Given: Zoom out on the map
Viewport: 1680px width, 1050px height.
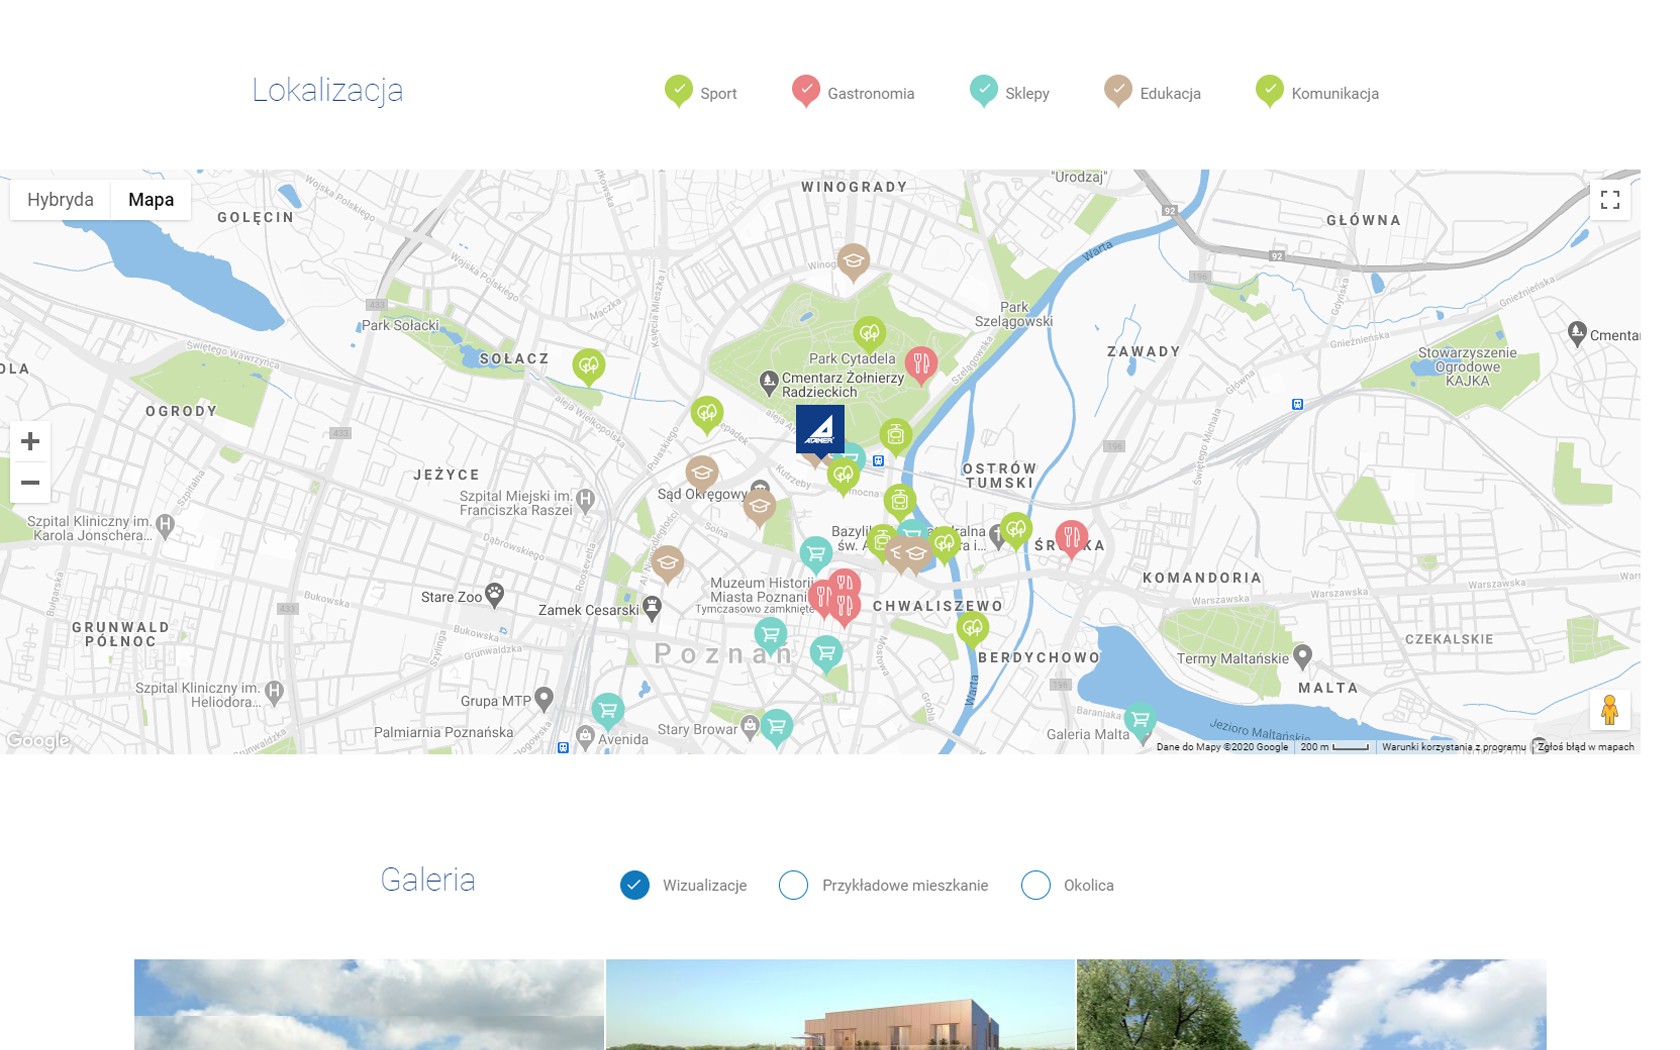Looking at the screenshot, I should (31, 483).
